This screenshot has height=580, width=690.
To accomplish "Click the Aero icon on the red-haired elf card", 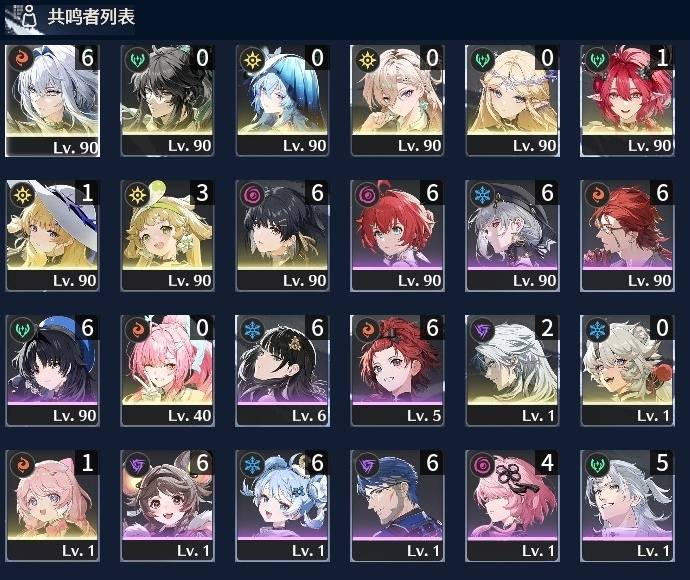I will tap(597, 59).
